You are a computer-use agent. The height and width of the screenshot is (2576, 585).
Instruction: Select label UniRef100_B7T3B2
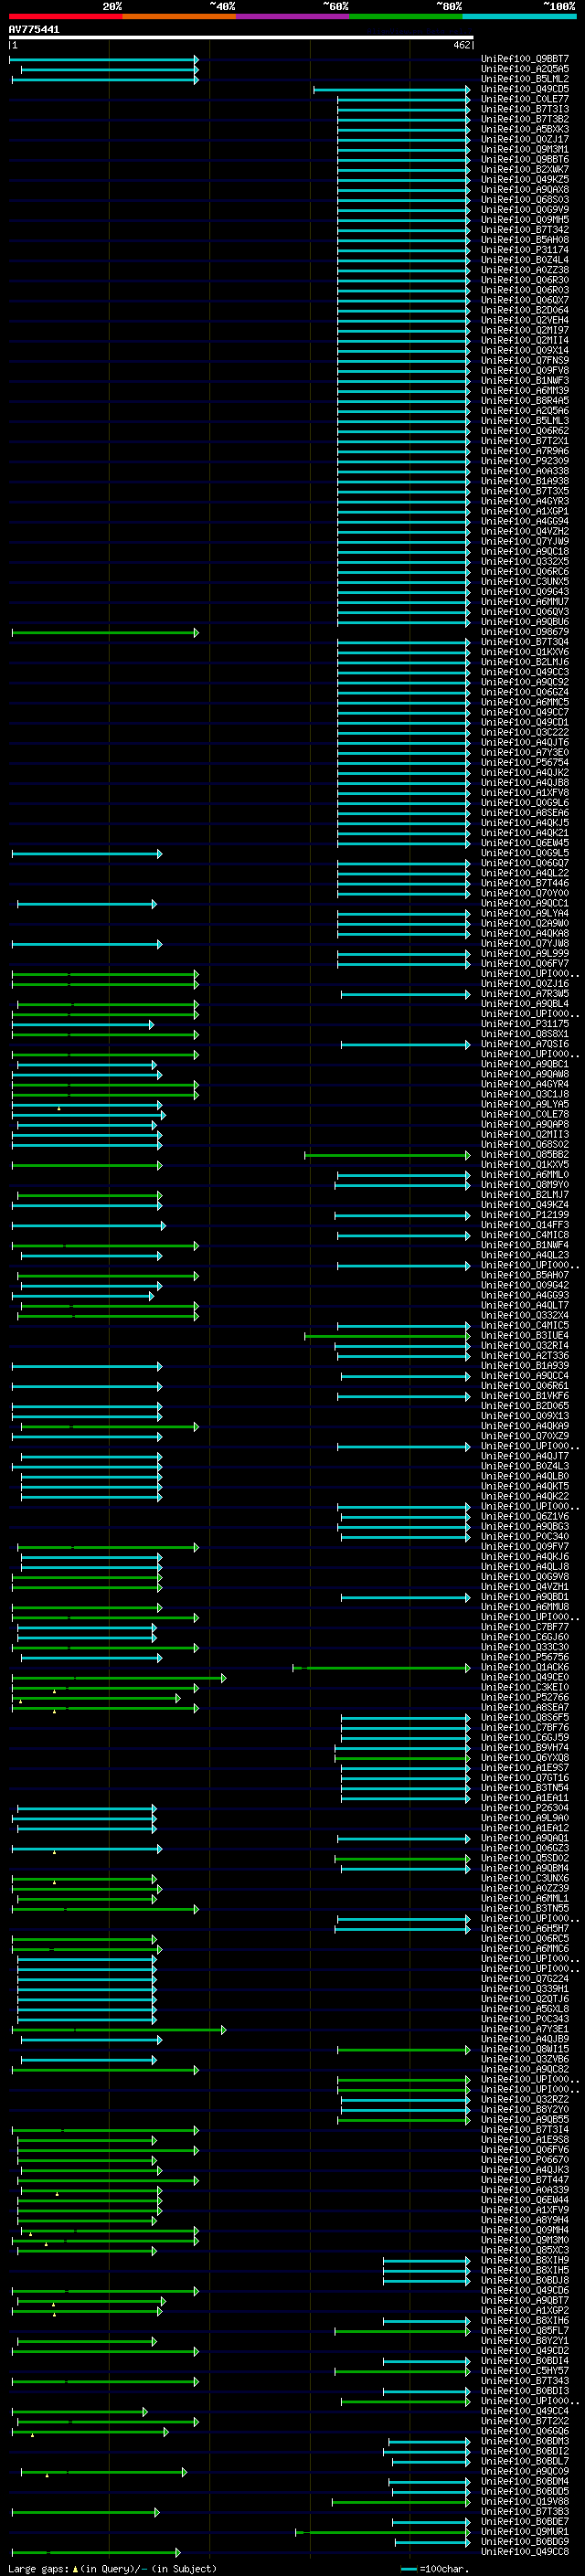[524, 119]
